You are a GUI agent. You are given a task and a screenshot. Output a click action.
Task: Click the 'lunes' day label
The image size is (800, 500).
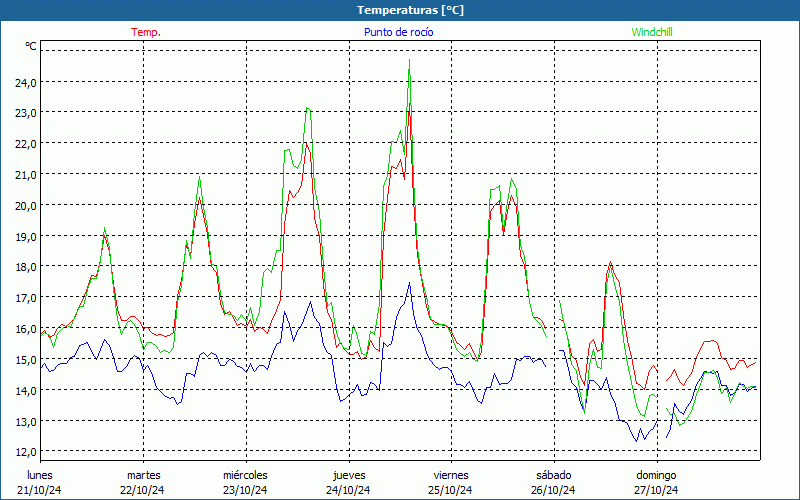tap(40, 475)
